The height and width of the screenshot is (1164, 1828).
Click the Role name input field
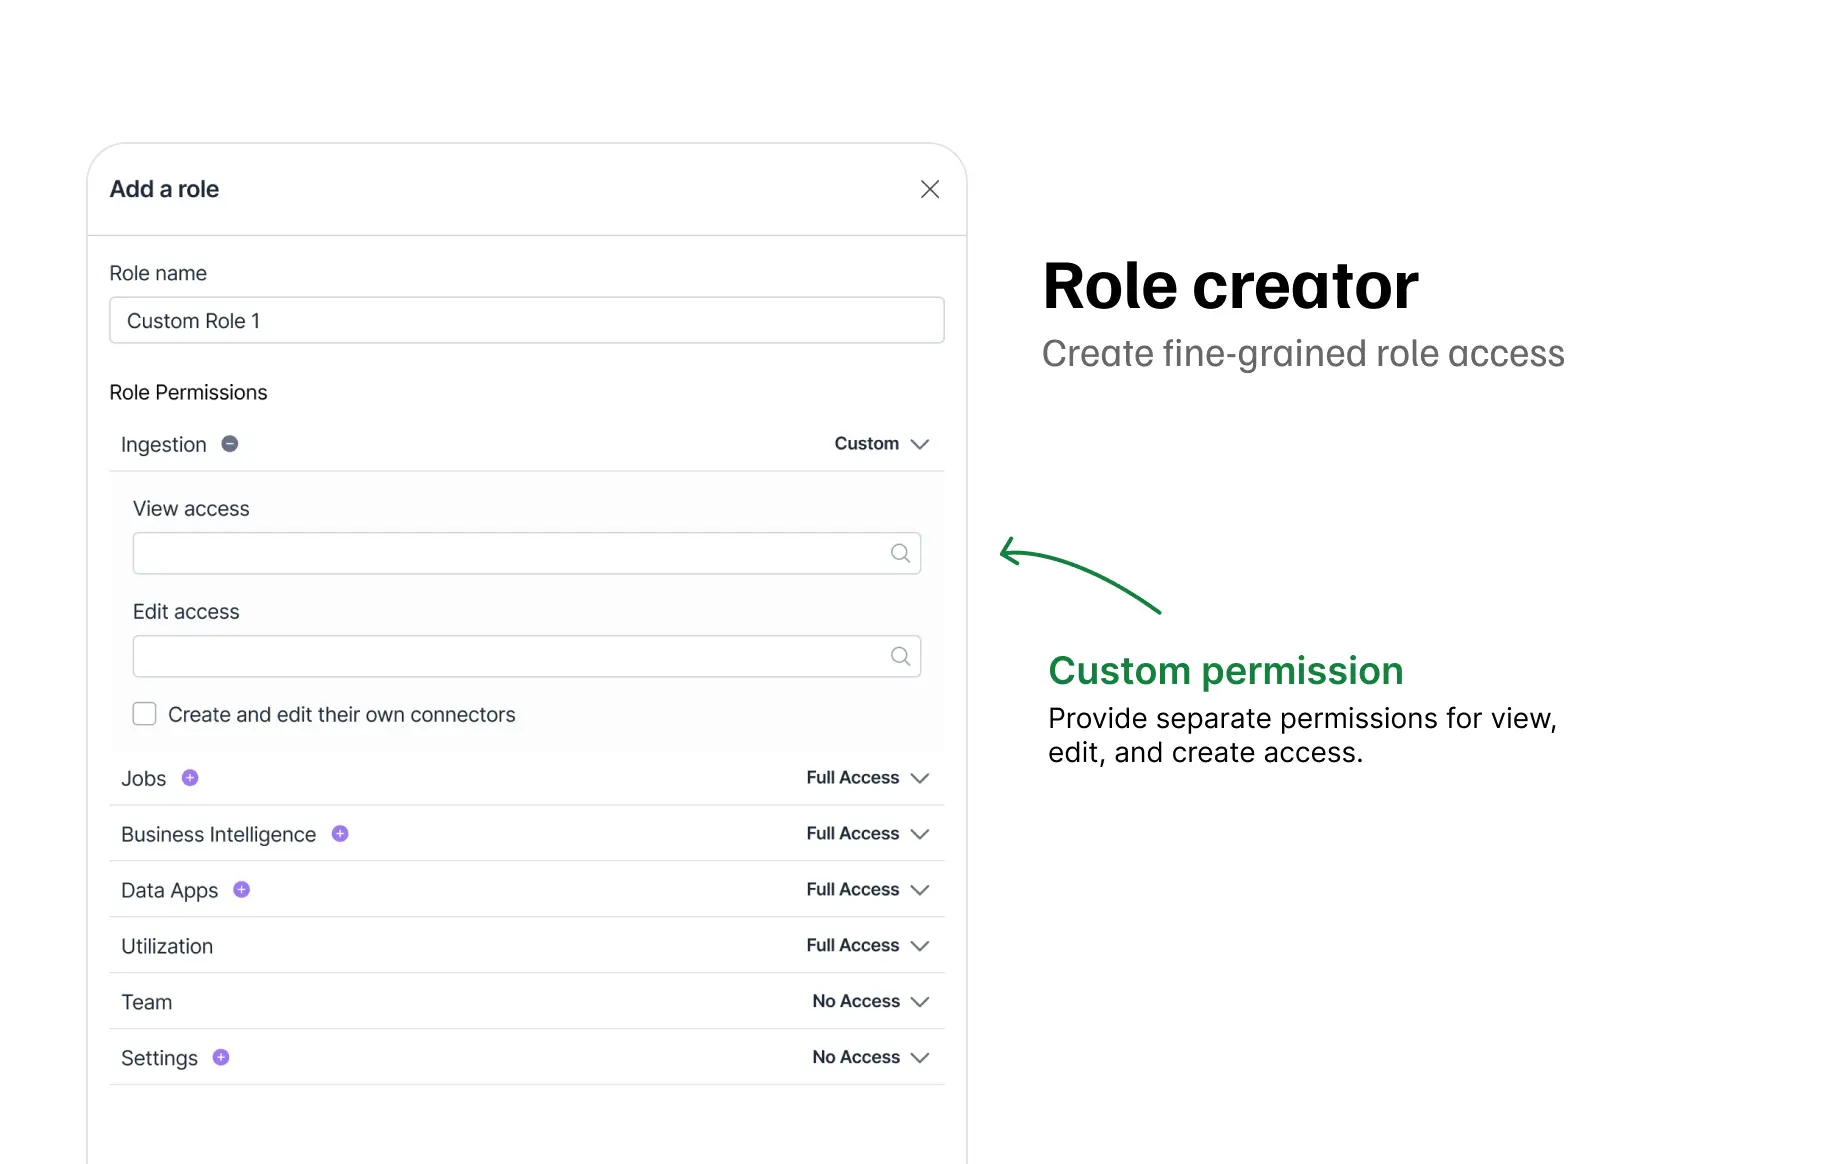[527, 320]
